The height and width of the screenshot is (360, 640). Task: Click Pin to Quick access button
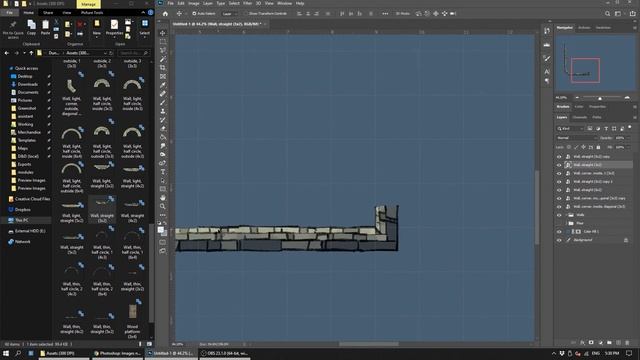13,29
